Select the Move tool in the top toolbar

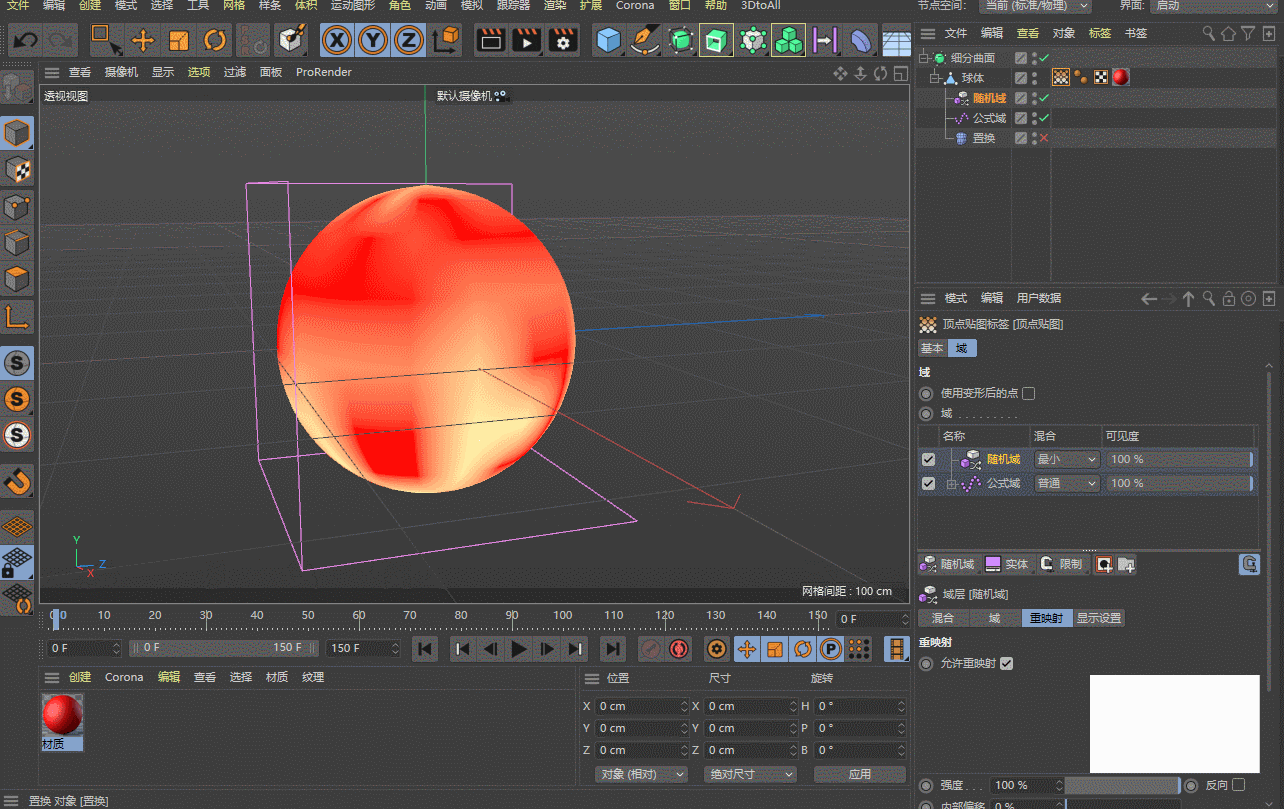143,41
